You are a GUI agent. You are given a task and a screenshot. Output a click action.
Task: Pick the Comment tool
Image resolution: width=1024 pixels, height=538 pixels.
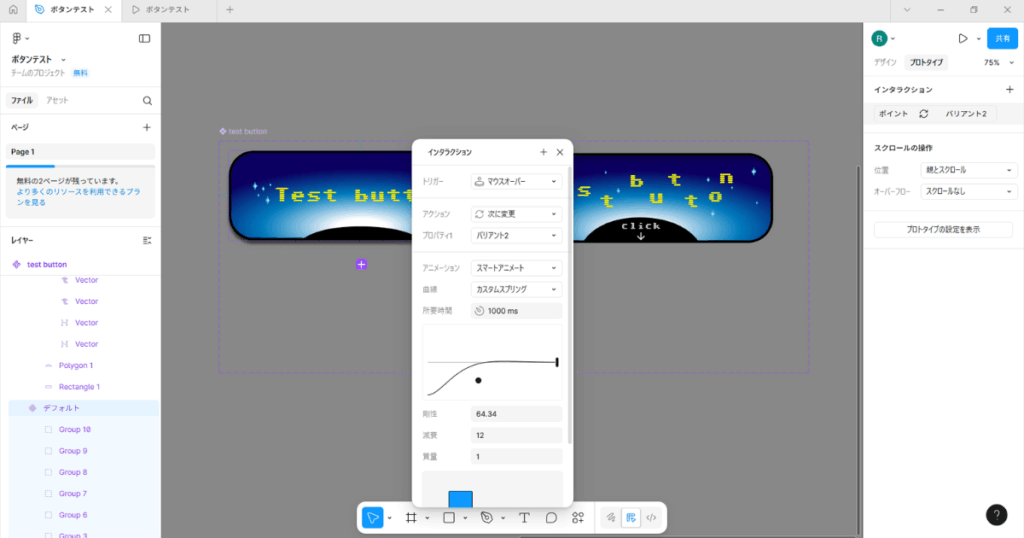coord(551,518)
